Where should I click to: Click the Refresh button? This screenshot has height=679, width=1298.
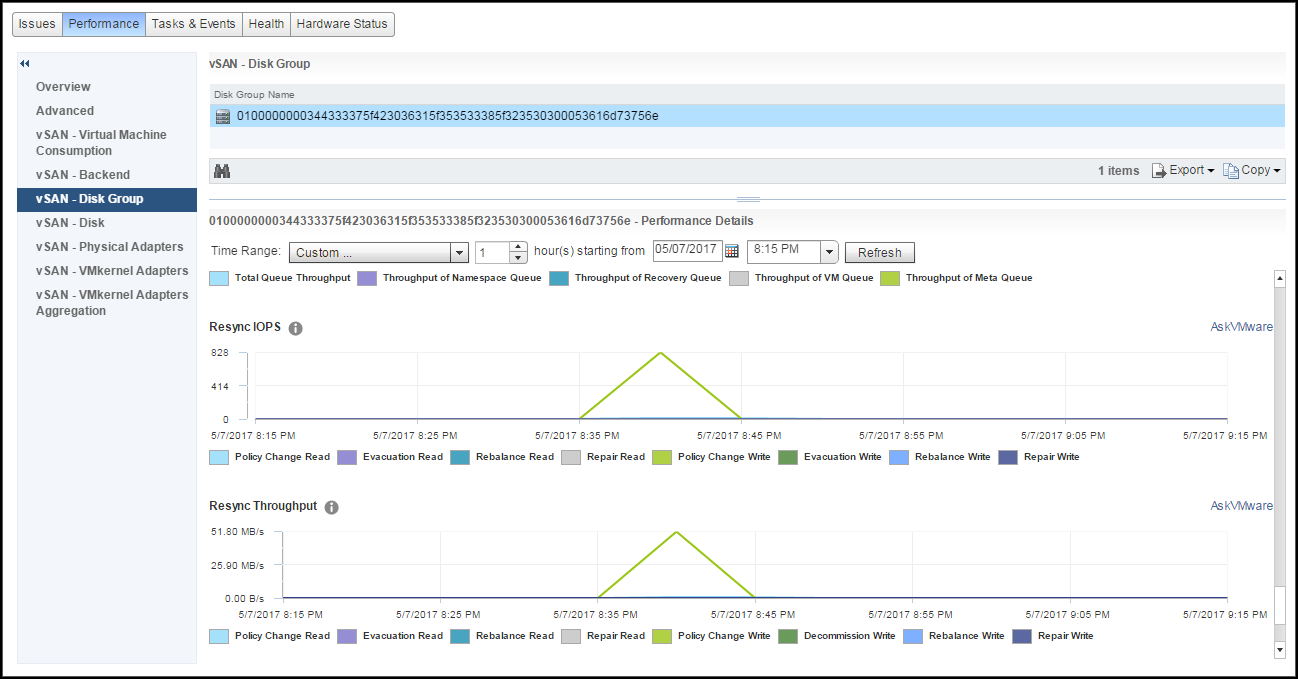880,252
